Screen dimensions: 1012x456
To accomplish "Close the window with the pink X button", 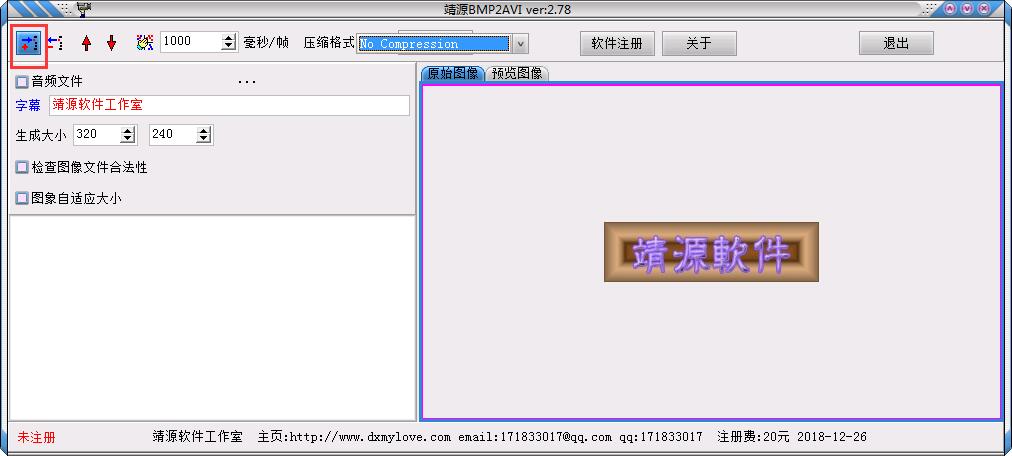I will pyautogui.click(x=984, y=9).
